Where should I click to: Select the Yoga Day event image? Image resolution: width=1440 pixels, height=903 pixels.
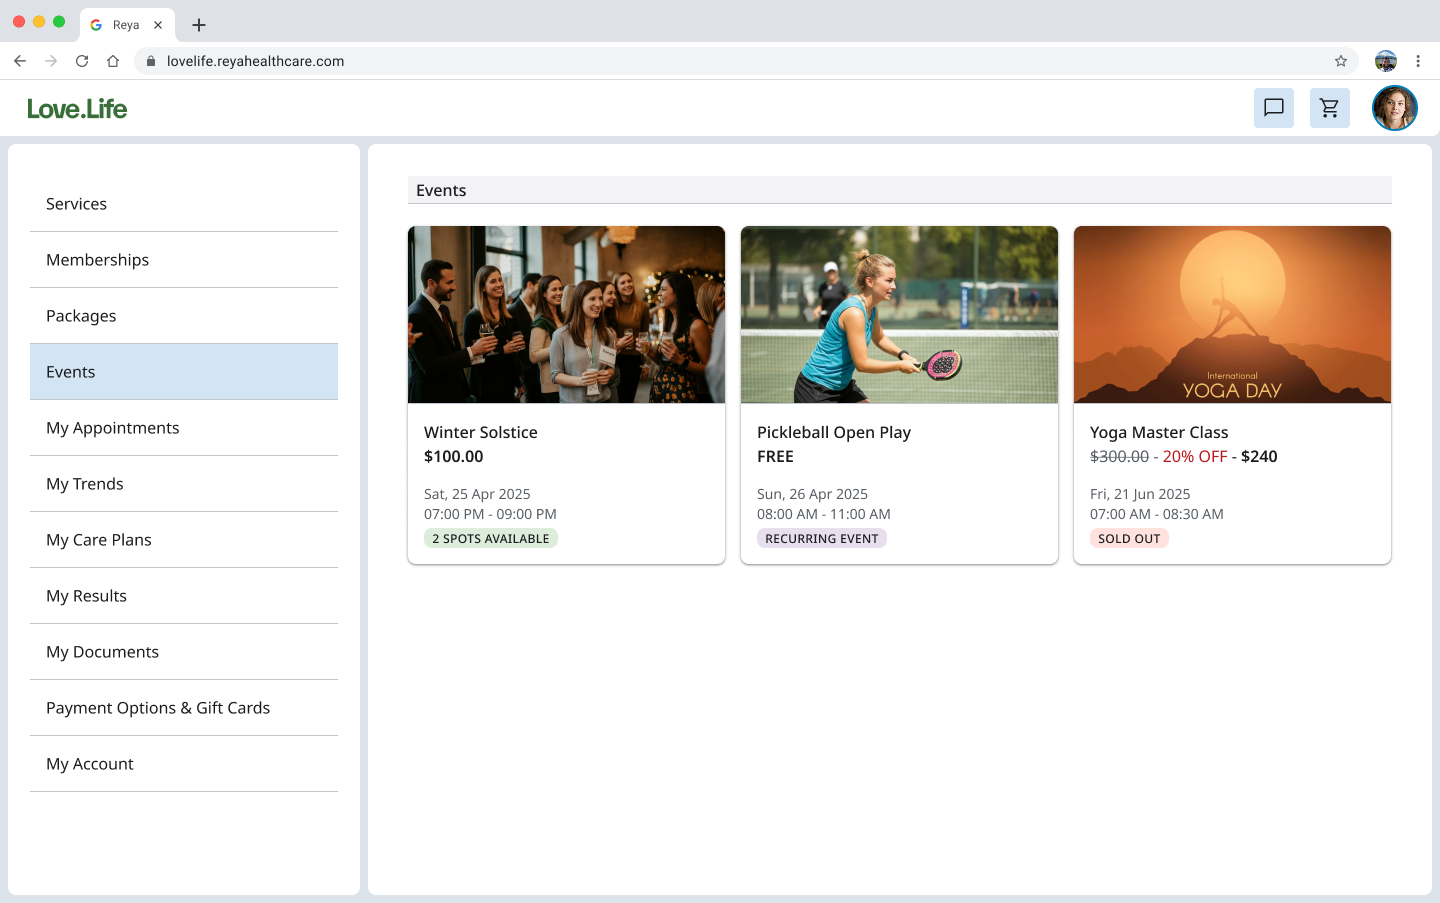click(1232, 315)
